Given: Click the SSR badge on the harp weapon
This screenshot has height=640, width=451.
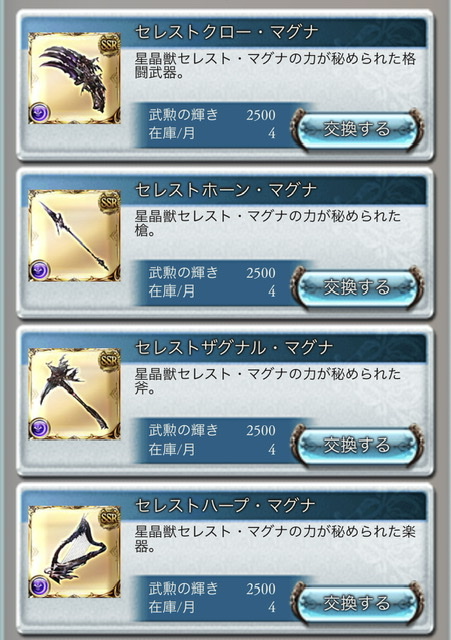Looking at the screenshot, I should coord(109,518).
